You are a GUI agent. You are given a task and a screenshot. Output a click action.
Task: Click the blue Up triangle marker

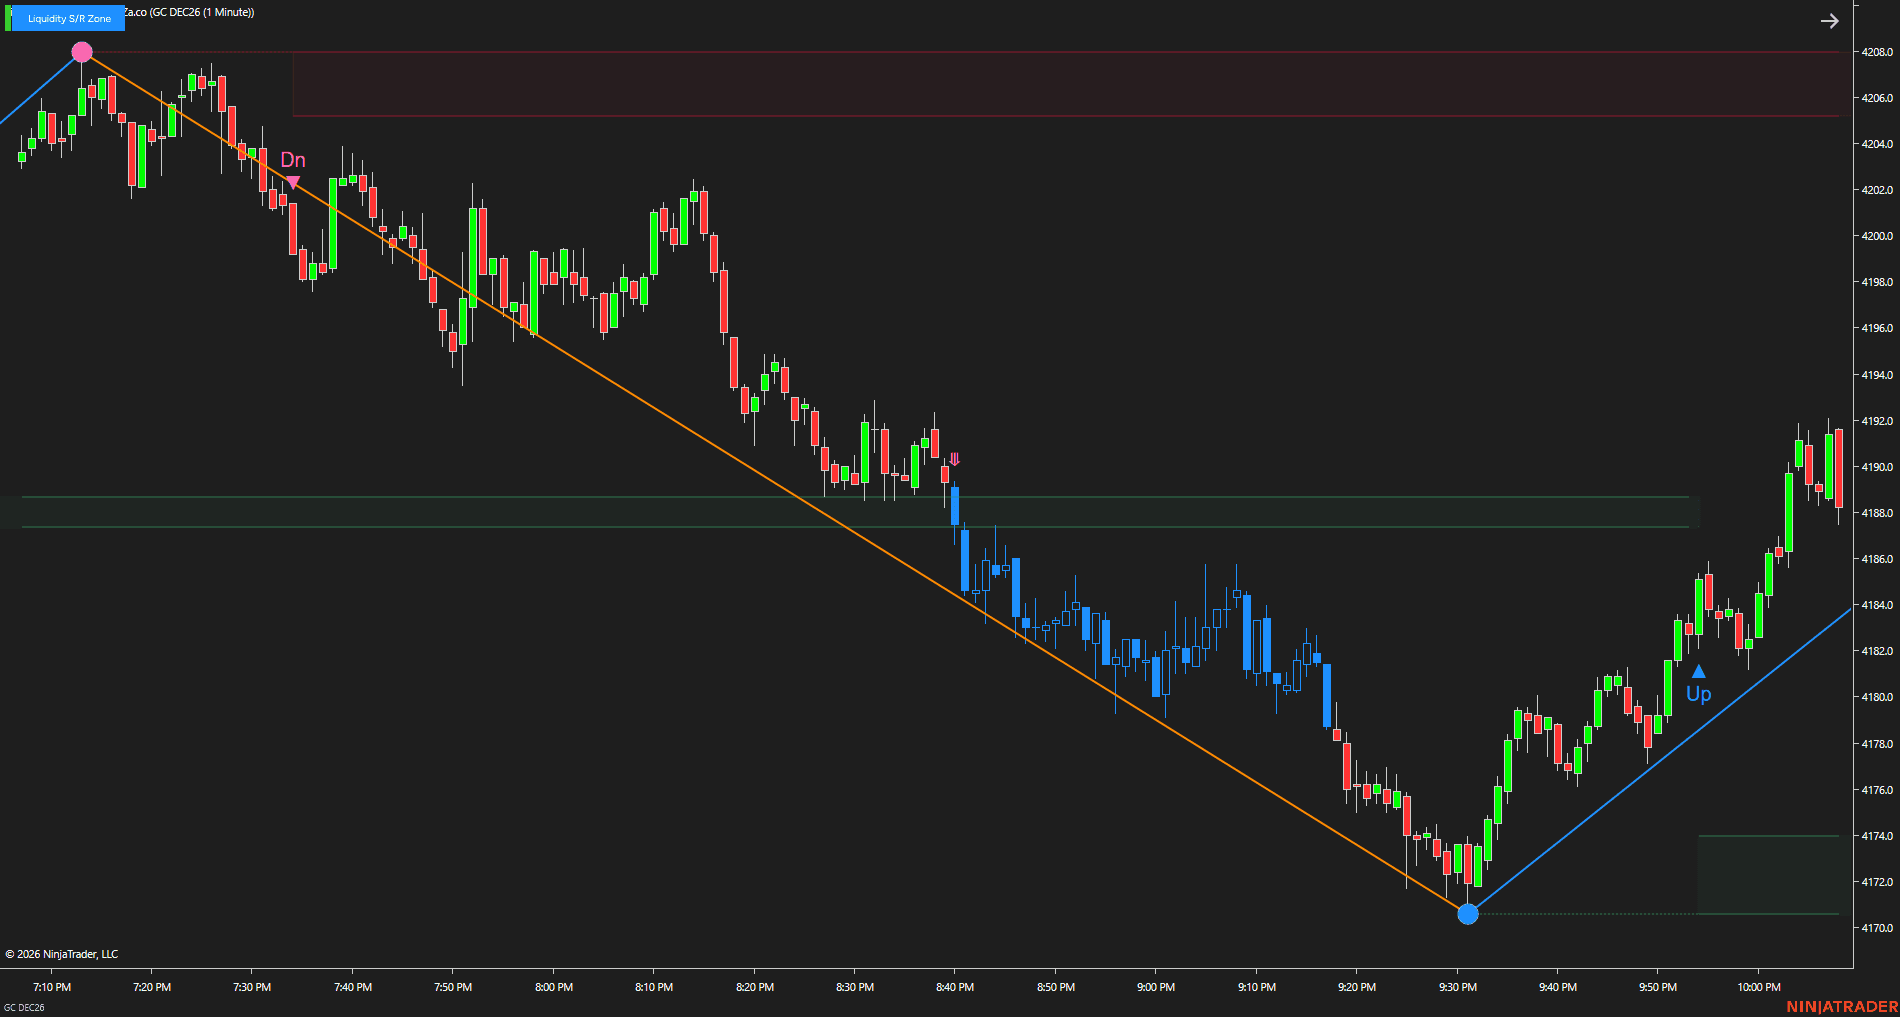pyautogui.click(x=1698, y=671)
